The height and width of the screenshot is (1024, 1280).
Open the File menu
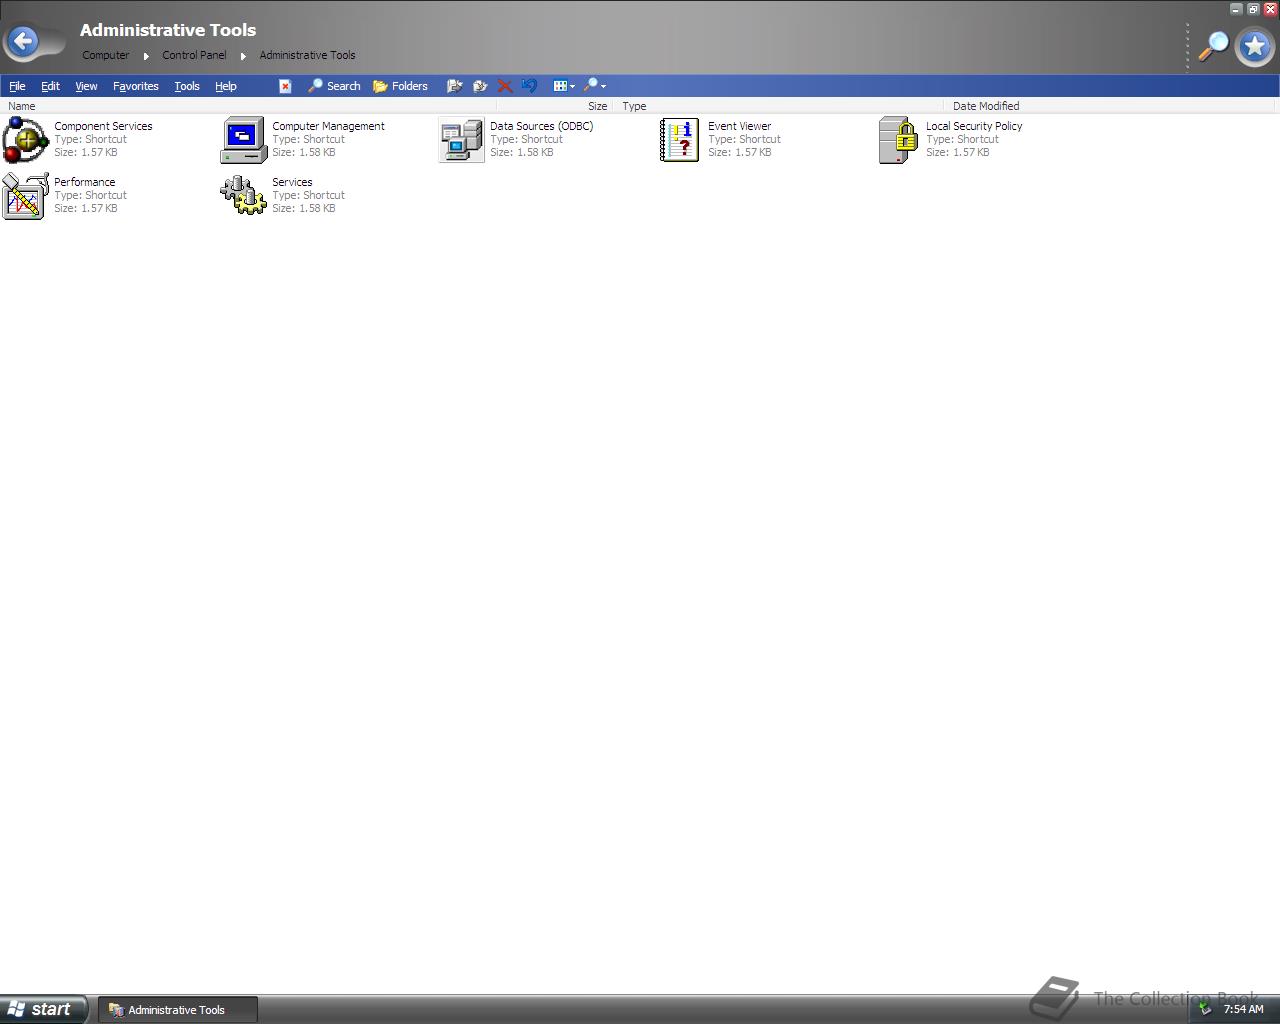[17, 86]
